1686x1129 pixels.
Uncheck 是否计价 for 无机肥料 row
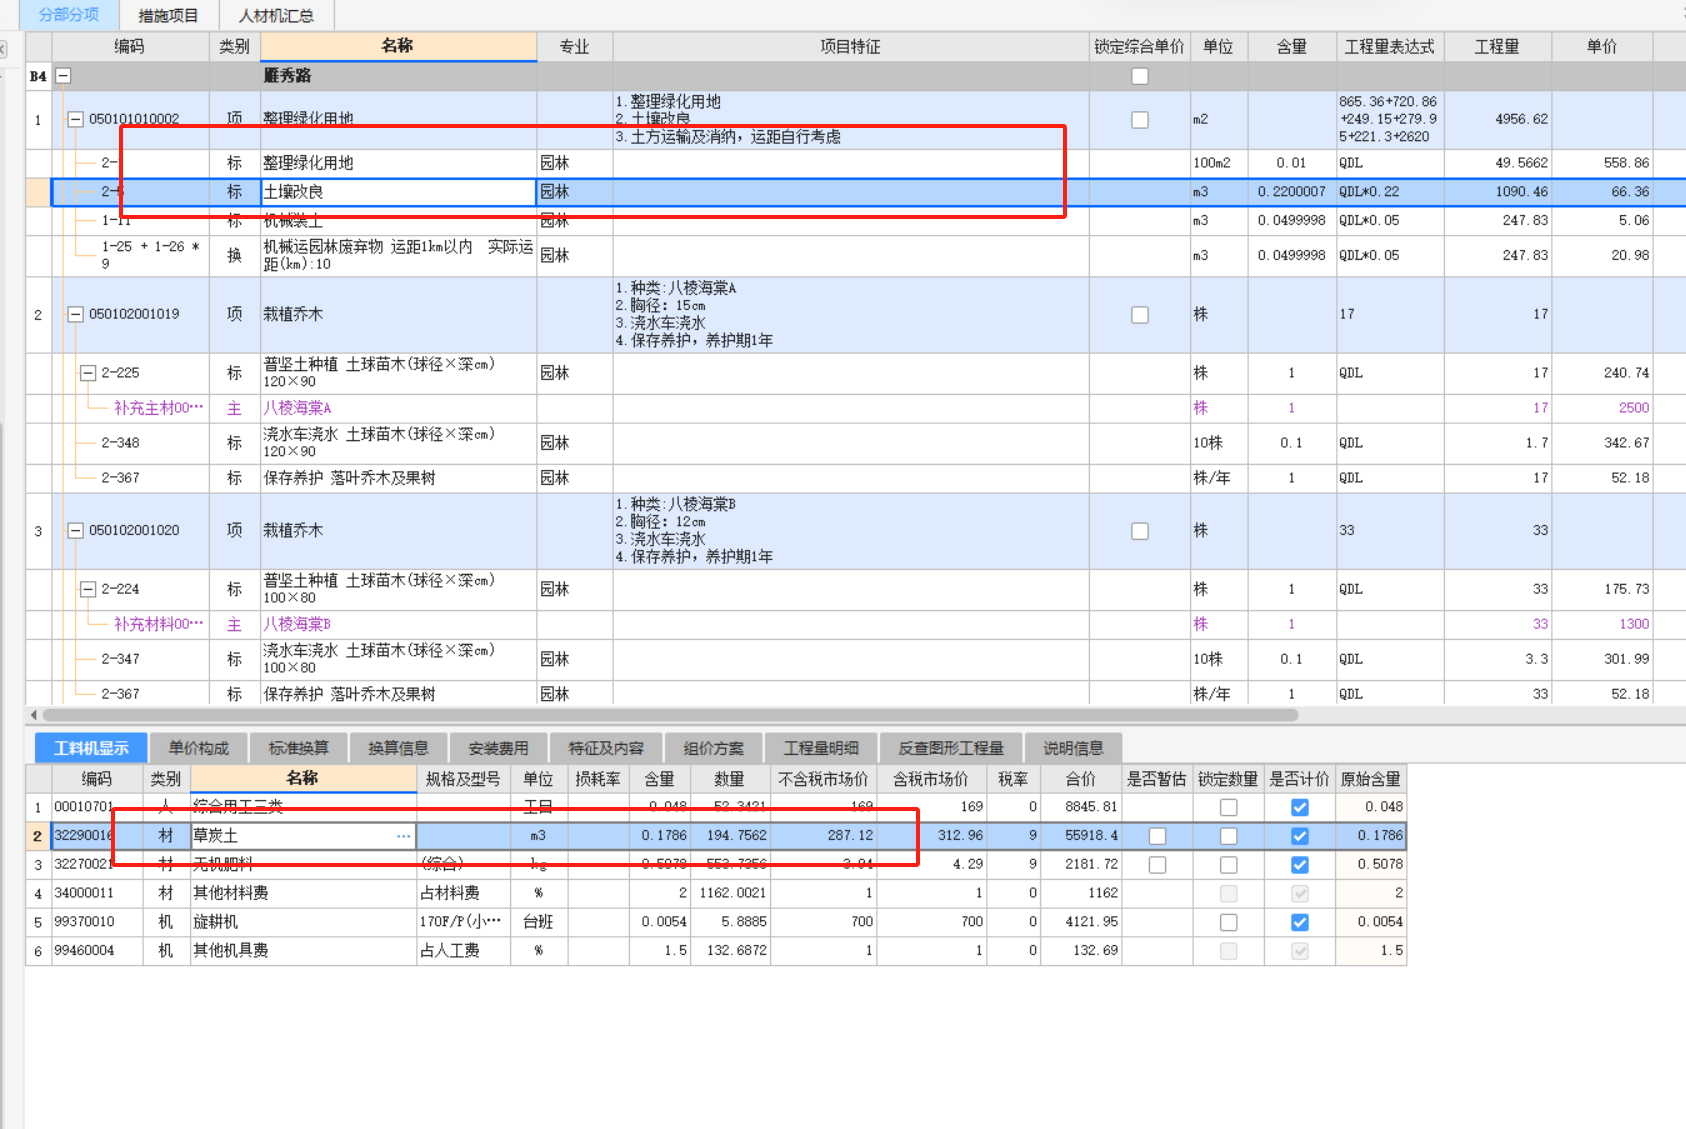tap(1300, 865)
